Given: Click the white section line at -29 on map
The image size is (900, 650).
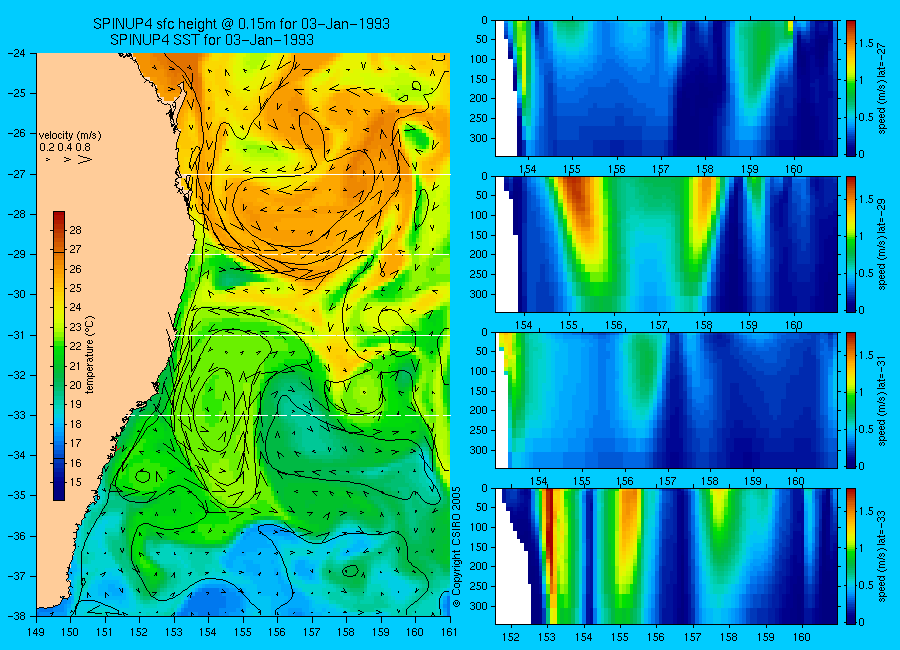Looking at the screenshot, I should click(320, 254).
